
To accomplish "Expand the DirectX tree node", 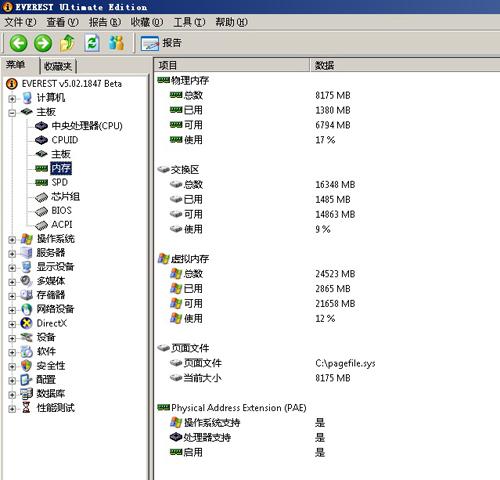I will click(x=12, y=324).
